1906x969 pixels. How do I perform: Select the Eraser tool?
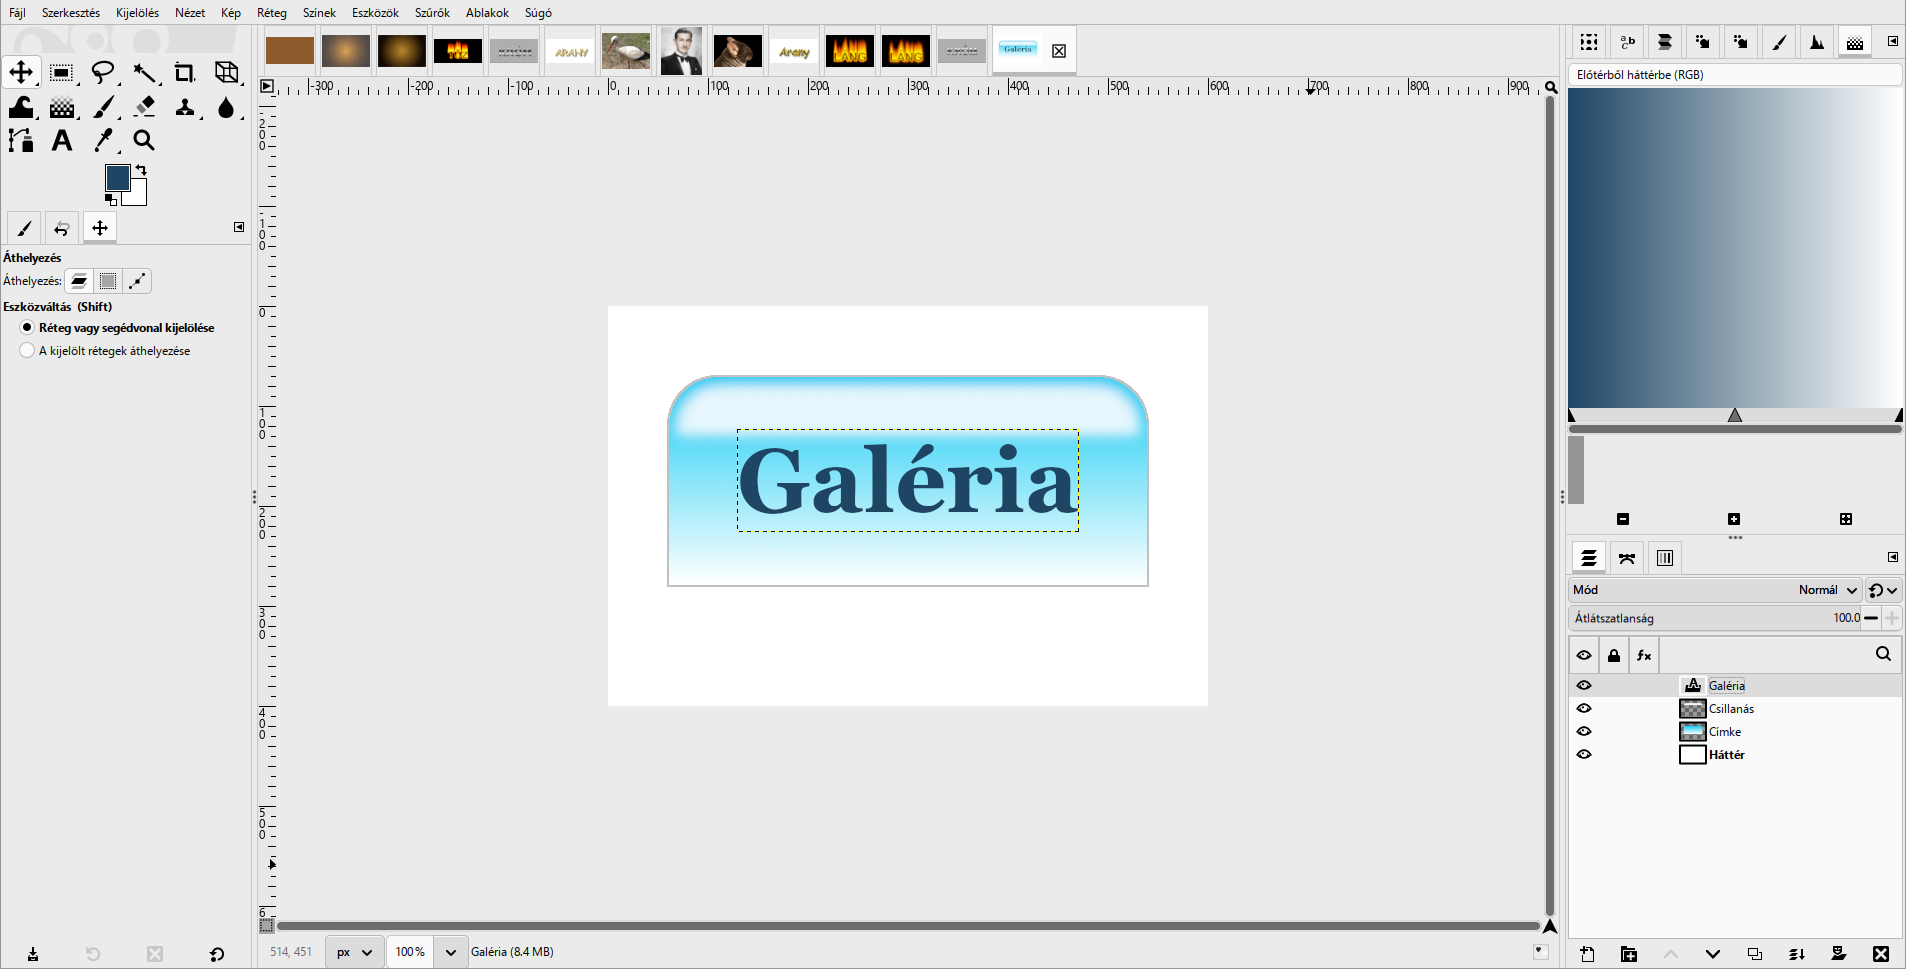145,106
